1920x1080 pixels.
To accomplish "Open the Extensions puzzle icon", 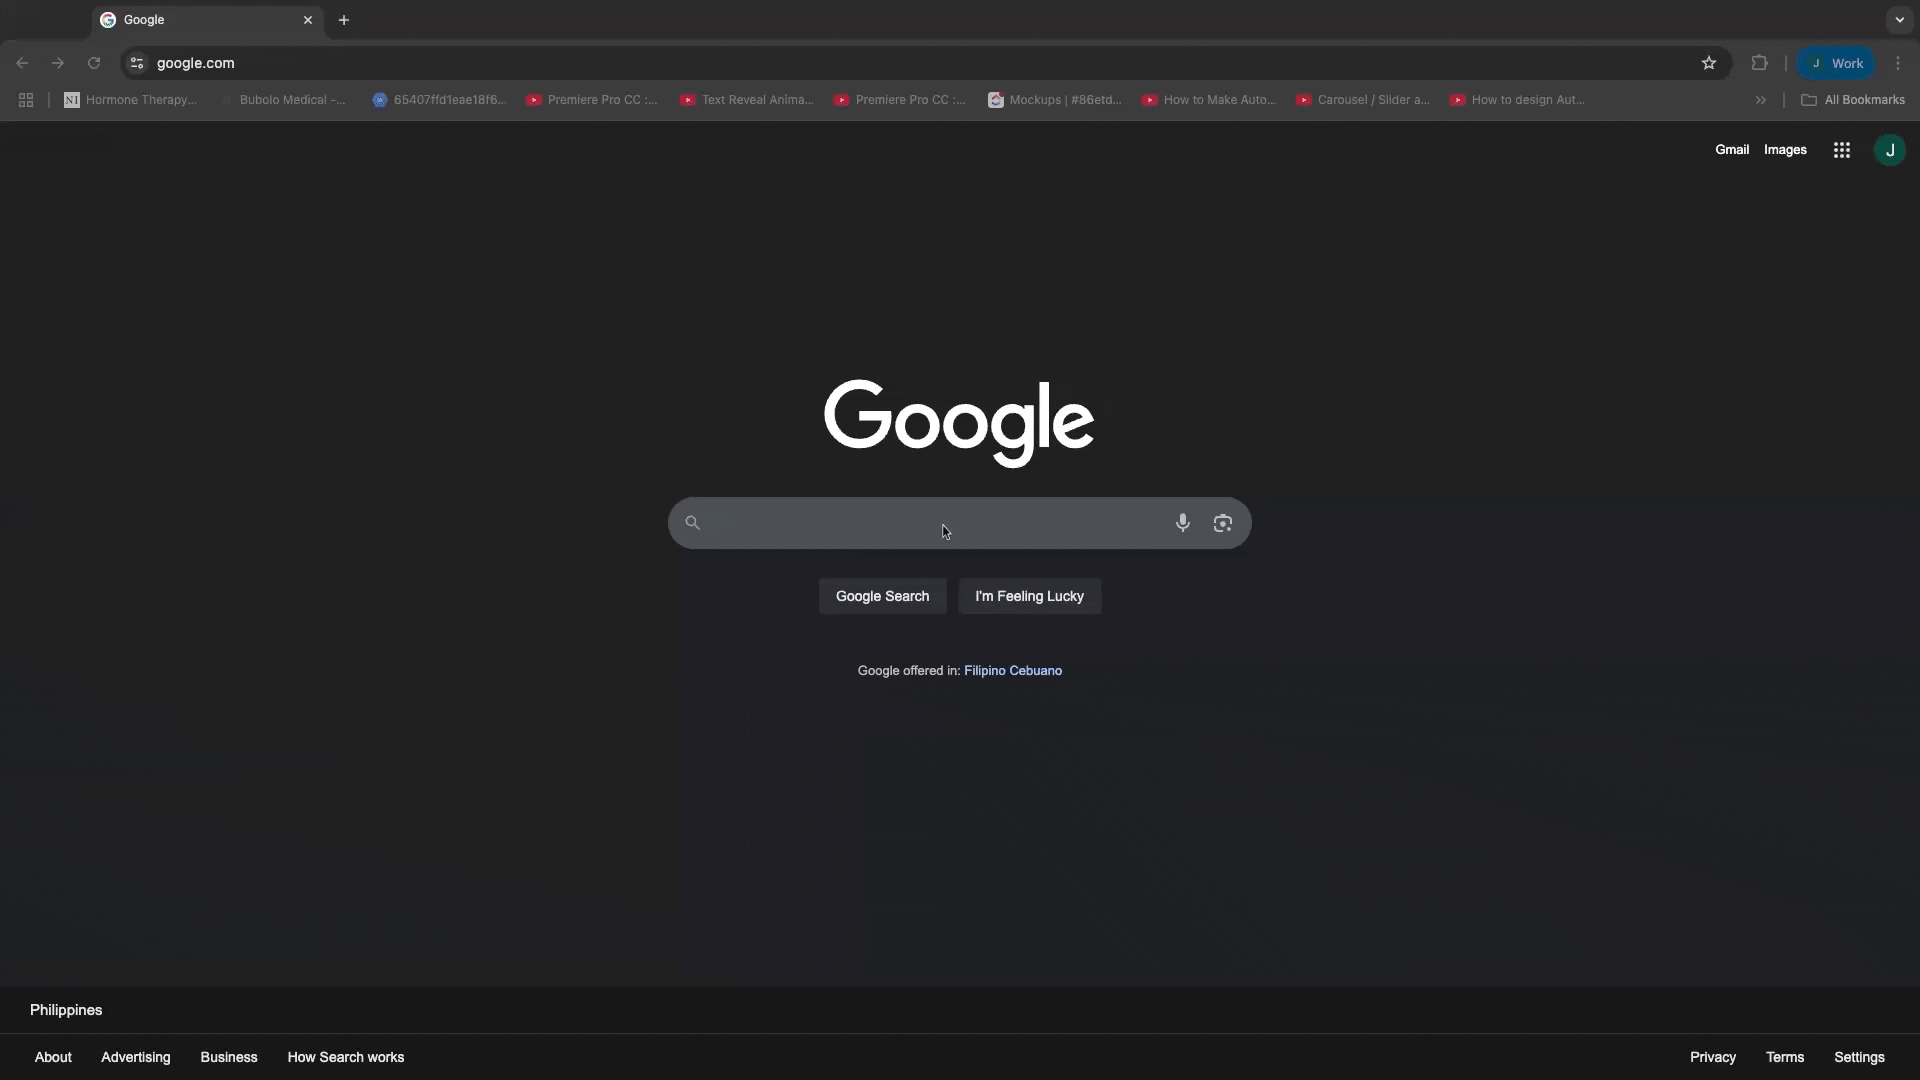I will pyautogui.click(x=1759, y=63).
